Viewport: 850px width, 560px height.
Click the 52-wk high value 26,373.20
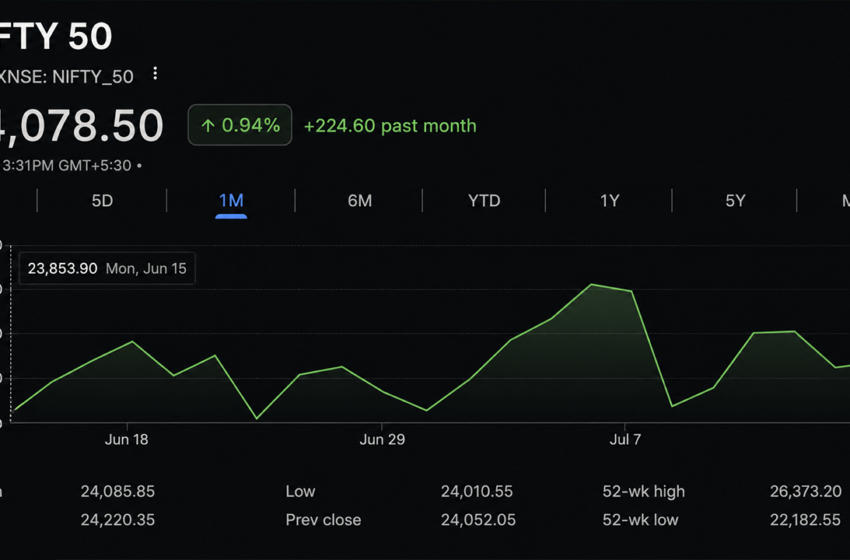tap(806, 491)
